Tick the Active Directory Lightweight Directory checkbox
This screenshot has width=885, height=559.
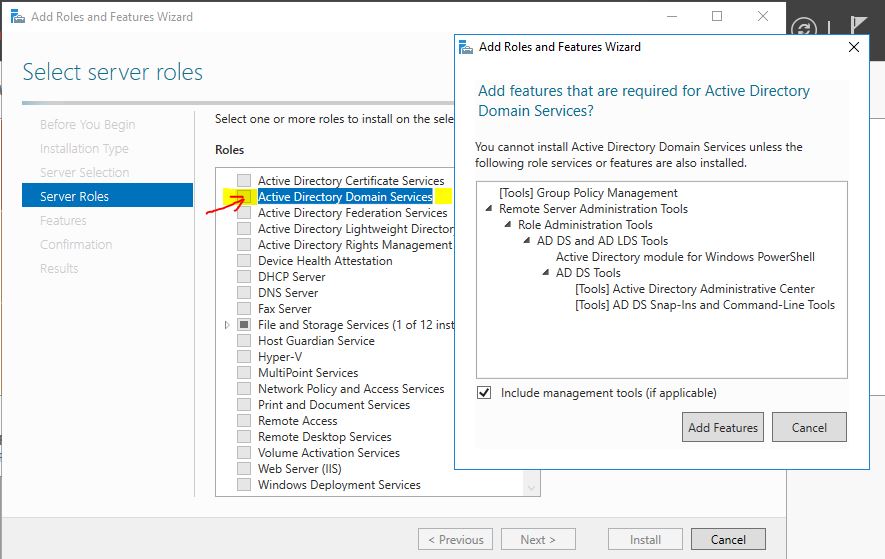click(244, 229)
